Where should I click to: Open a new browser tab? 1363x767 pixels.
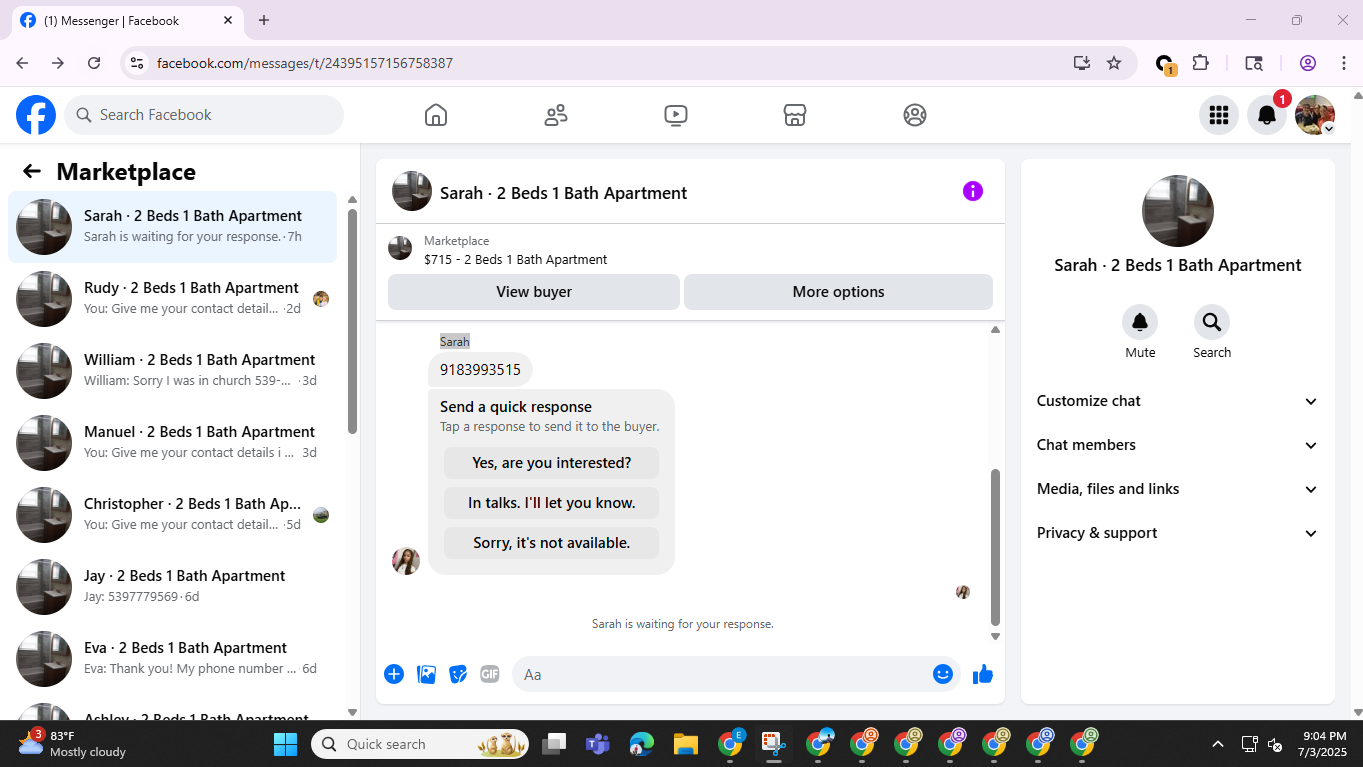click(264, 20)
